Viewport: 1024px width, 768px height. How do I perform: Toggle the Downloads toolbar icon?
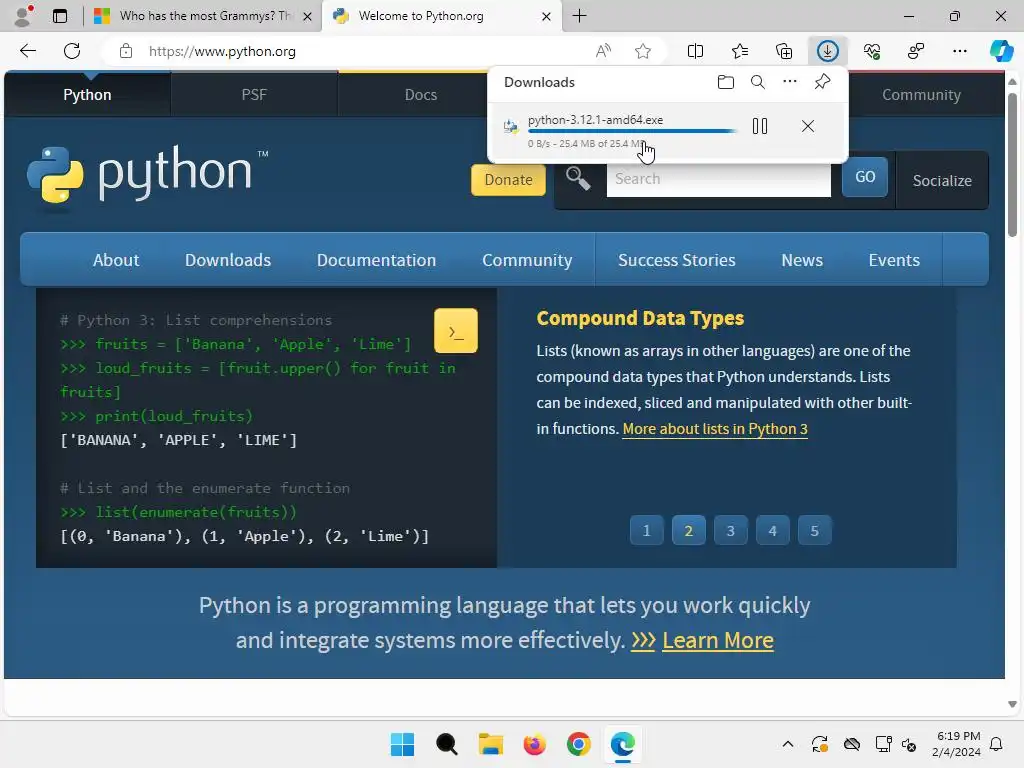pos(827,51)
